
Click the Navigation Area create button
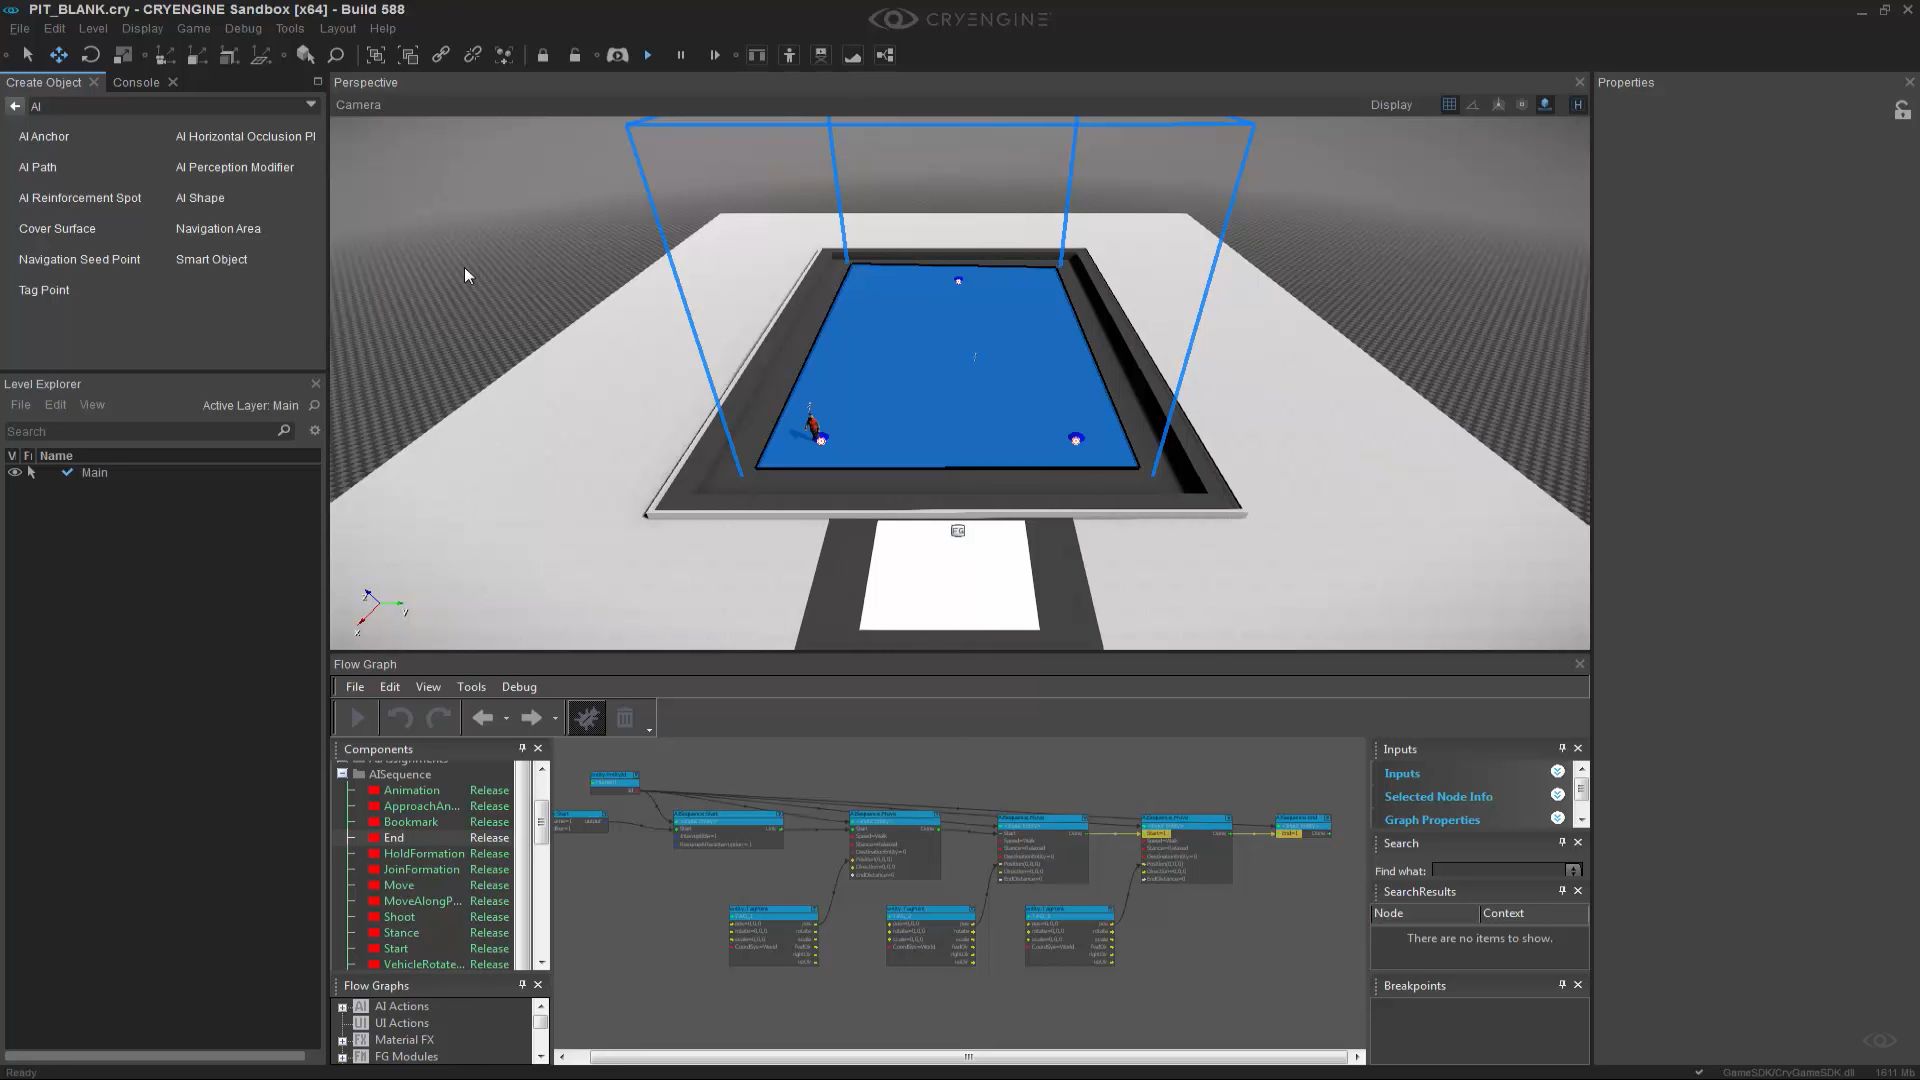point(218,228)
